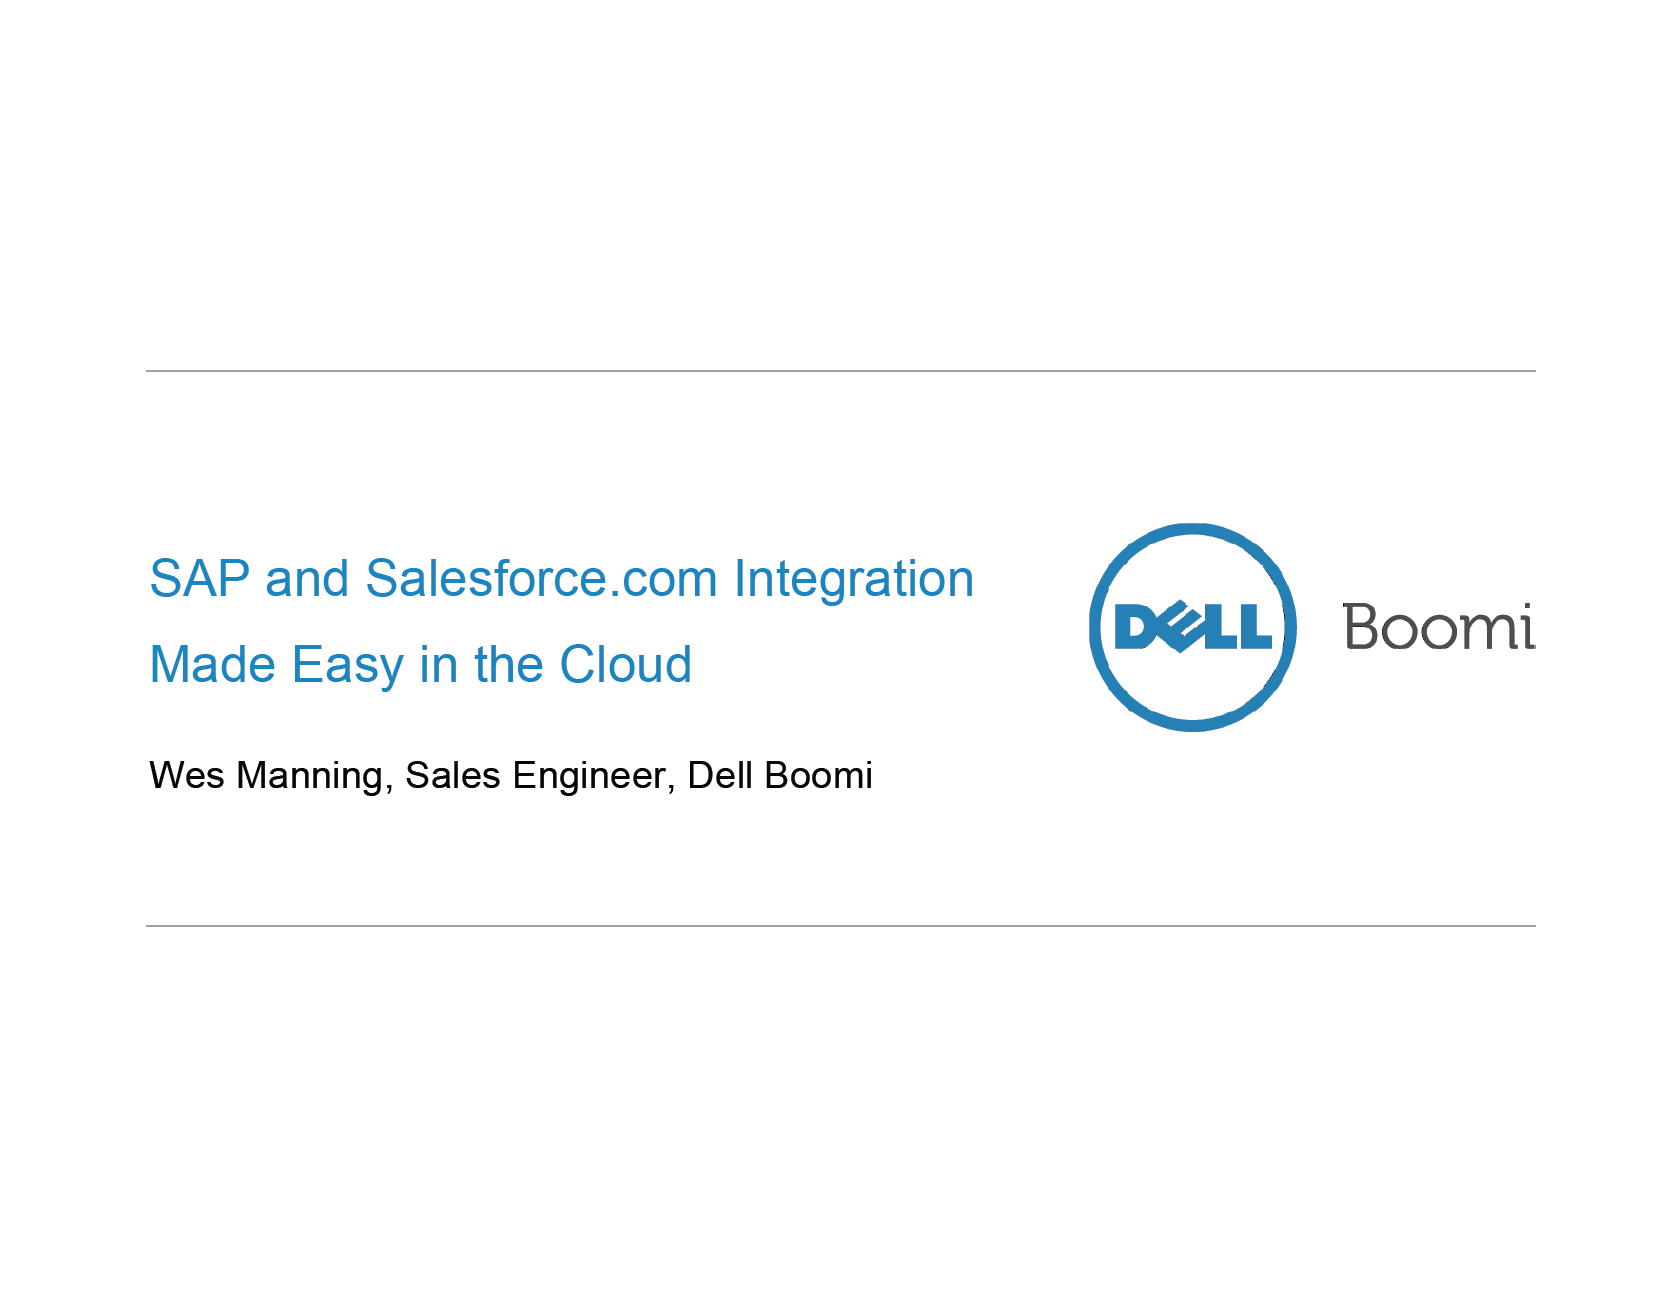Image resolution: width=1678 pixels, height=1296 pixels.
Task: Click 'Dell Boomi' in the presenter line
Action: pos(780,776)
